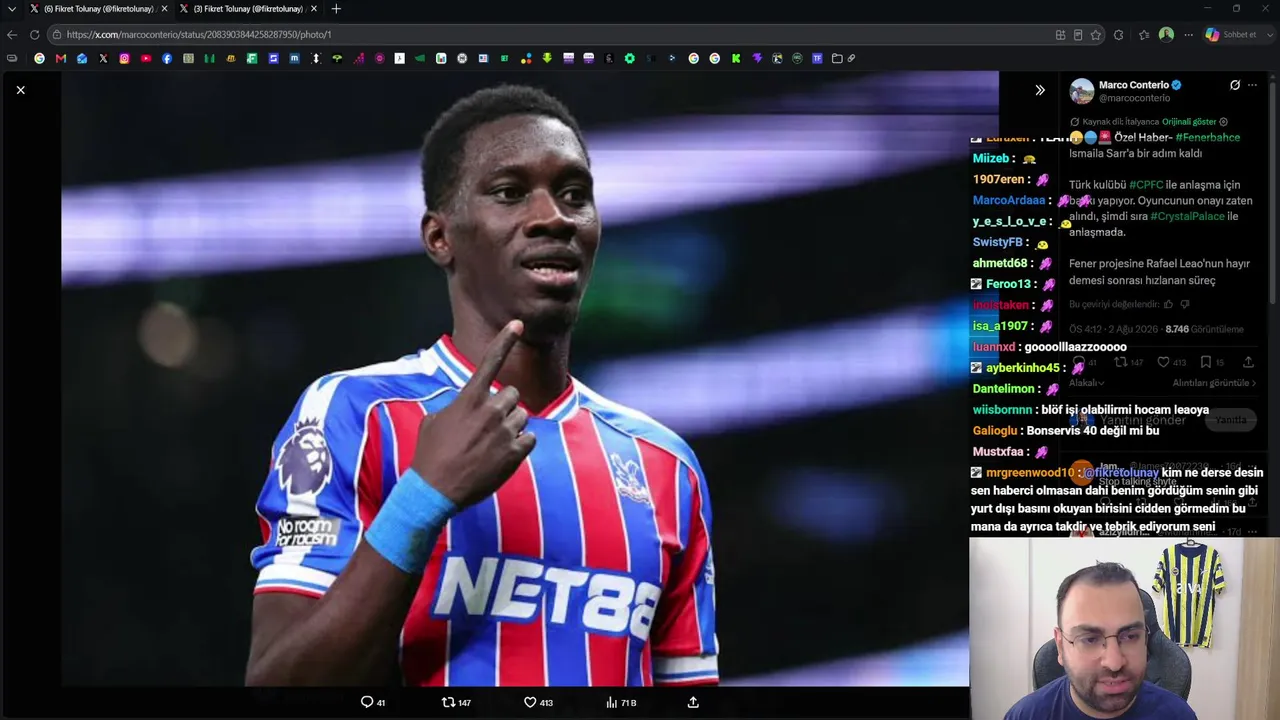The height and width of the screenshot is (720, 1280).
Task: Like the post in the side panel
Action: pos(1163,362)
